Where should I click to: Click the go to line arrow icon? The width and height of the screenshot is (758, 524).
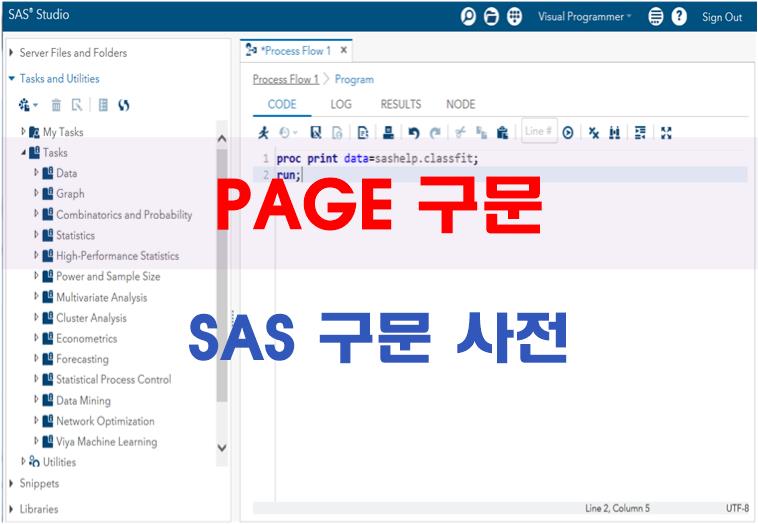click(568, 132)
